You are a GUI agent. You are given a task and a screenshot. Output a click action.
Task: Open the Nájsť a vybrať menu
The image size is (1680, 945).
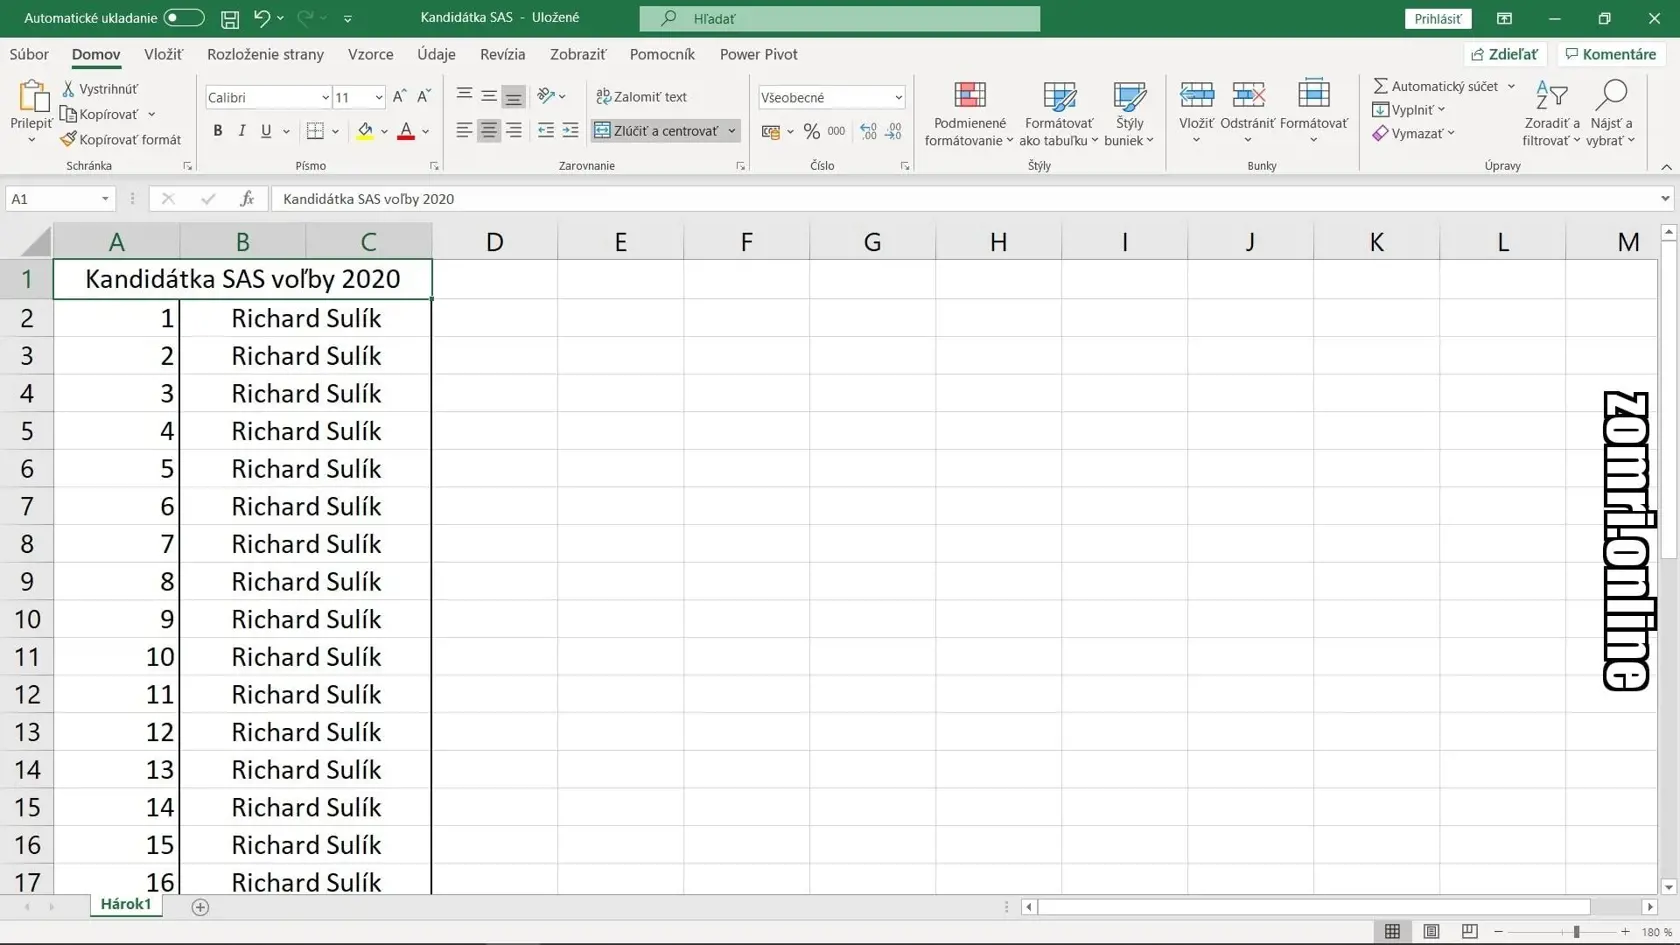click(x=1611, y=114)
